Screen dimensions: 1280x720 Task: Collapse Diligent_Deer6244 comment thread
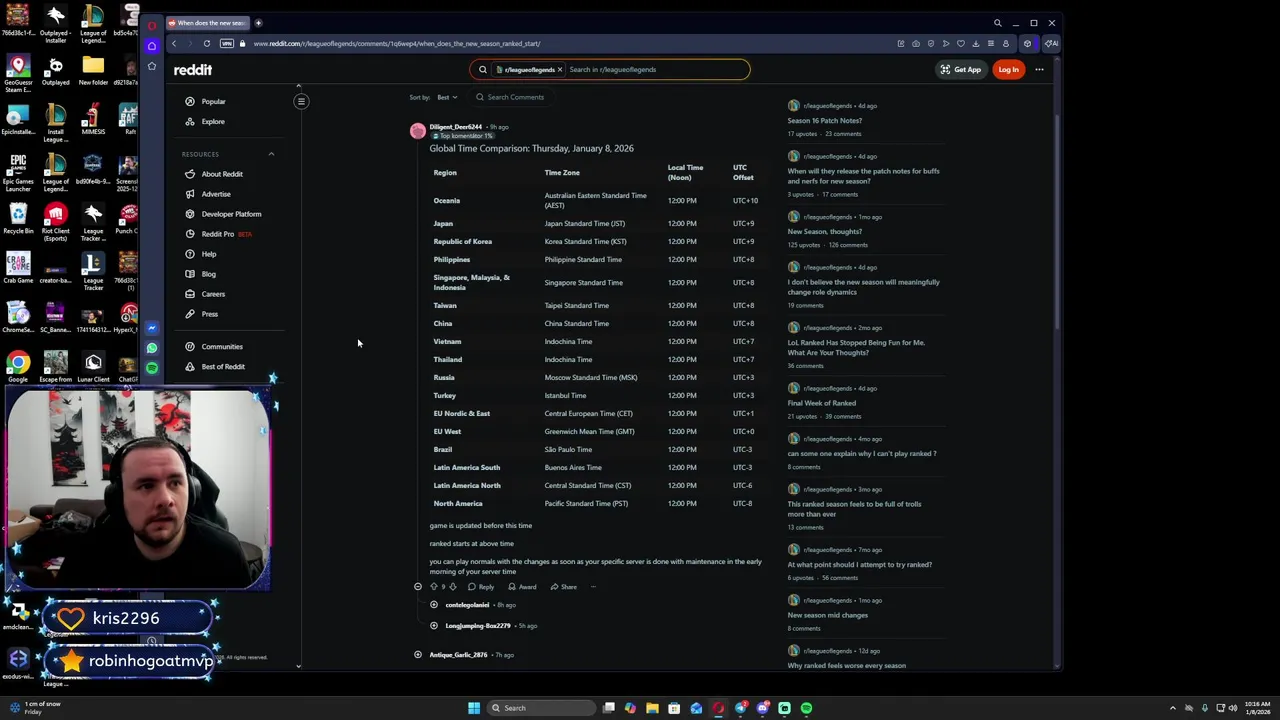tap(418, 587)
